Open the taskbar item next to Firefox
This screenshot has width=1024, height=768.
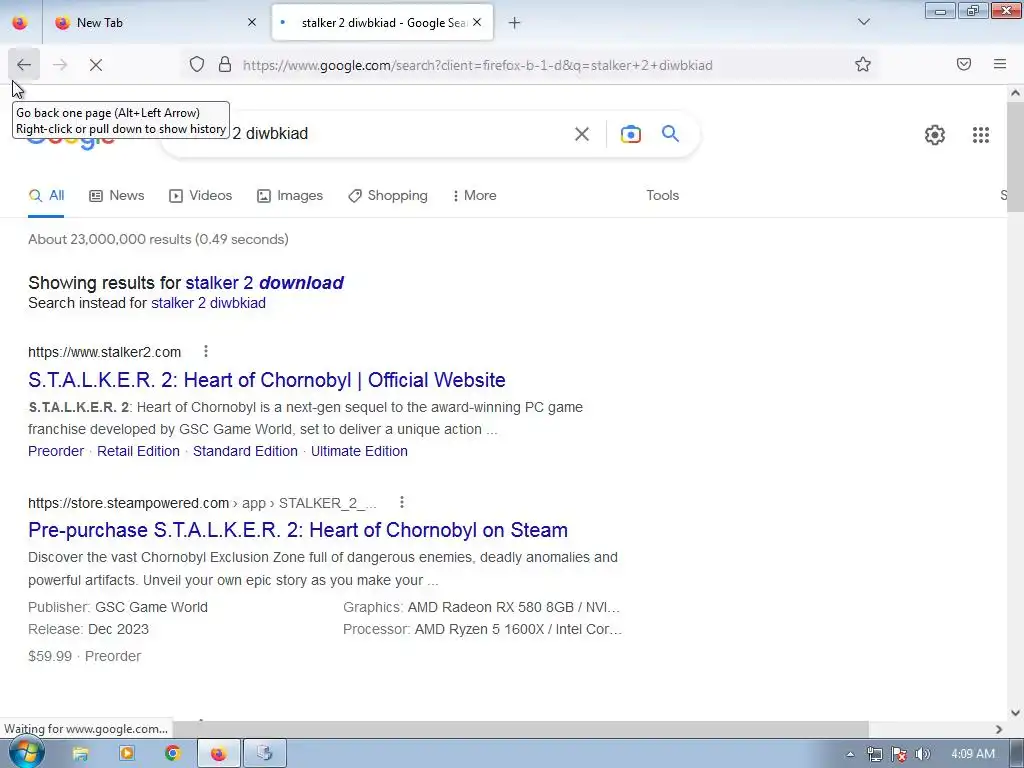click(x=264, y=754)
